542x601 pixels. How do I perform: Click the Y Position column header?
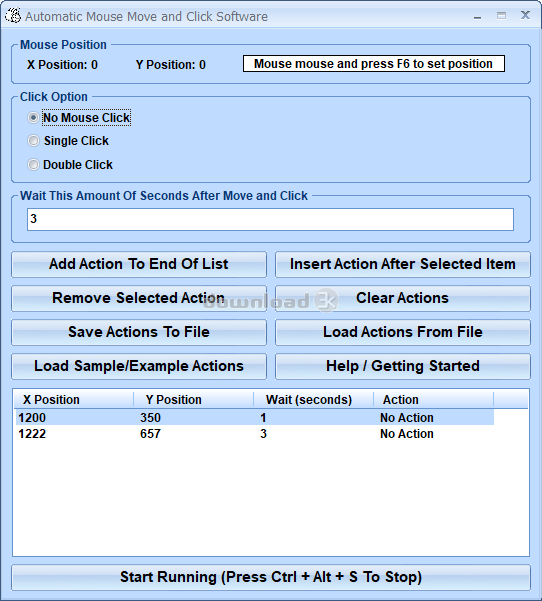[194, 399]
